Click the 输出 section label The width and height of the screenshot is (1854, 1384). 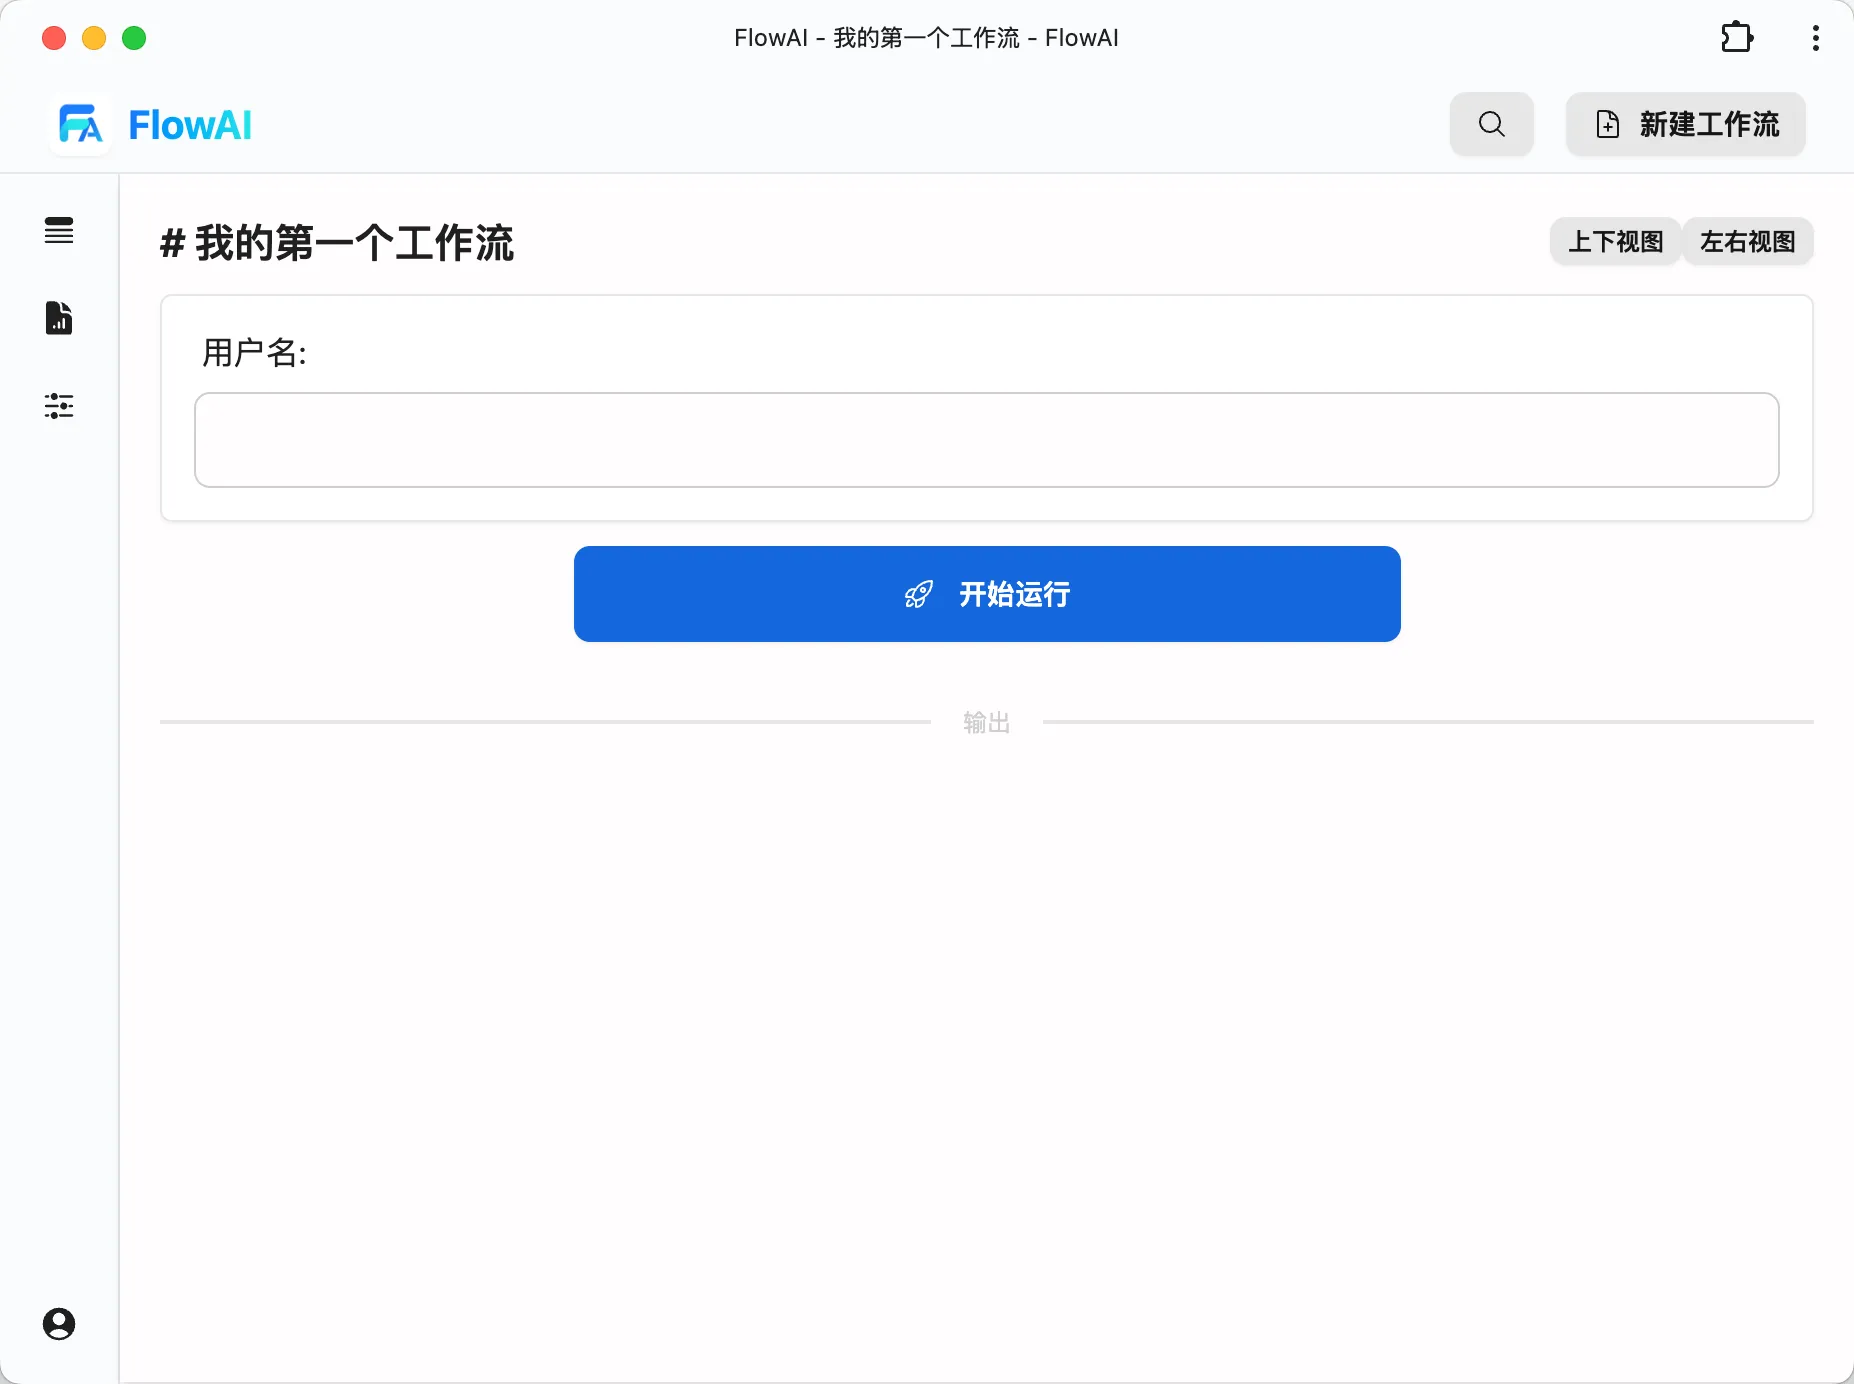pyautogui.click(x=987, y=722)
